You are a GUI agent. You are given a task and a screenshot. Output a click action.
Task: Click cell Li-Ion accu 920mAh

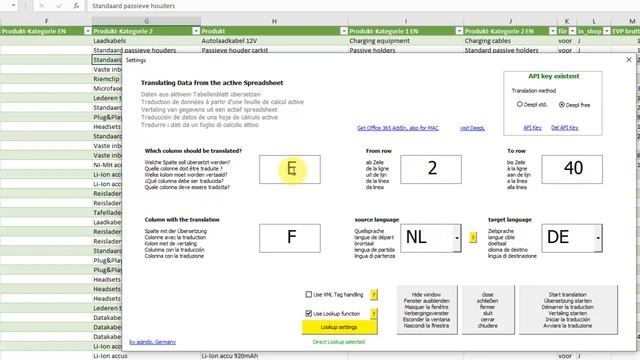click(274, 356)
